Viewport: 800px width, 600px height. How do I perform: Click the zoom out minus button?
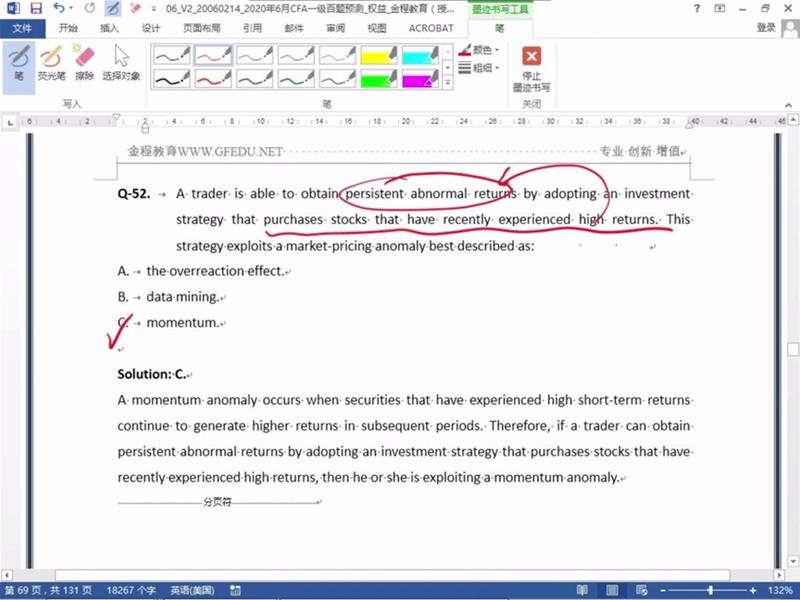[x=662, y=590]
